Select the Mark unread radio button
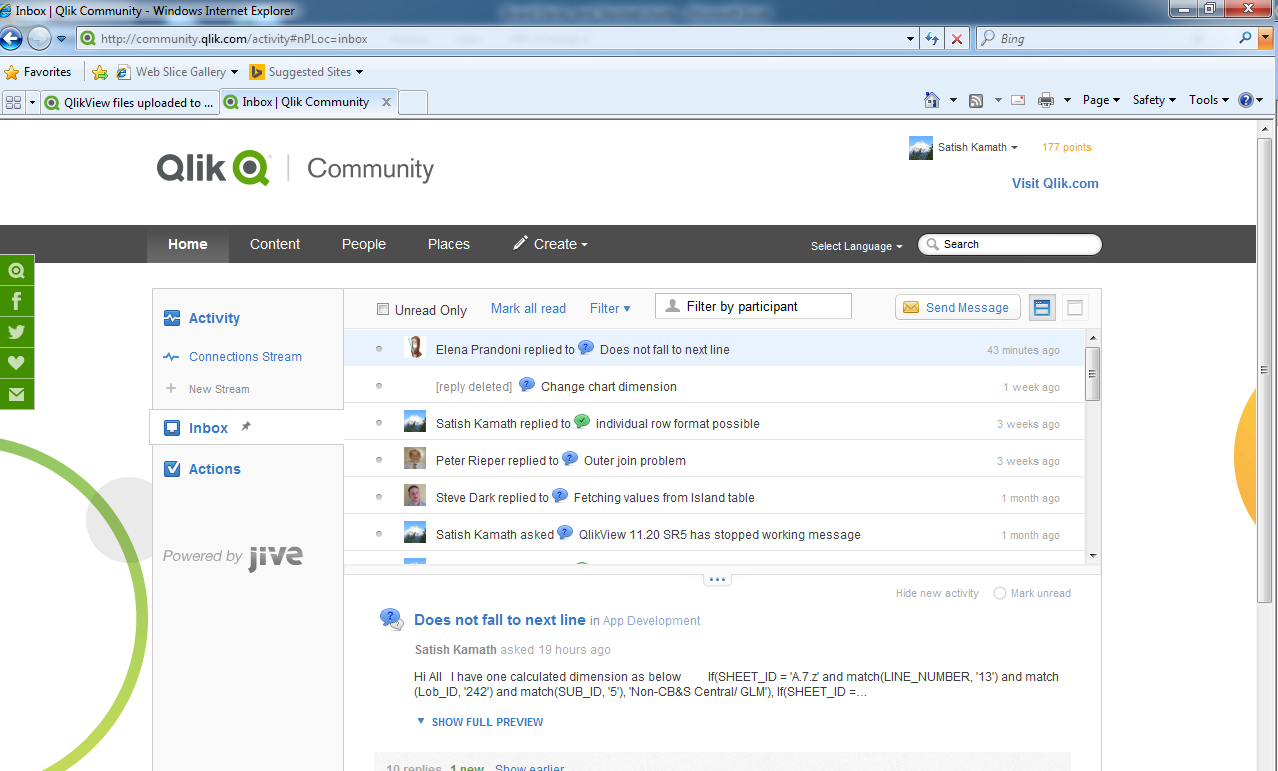Image resolution: width=1278 pixels, height=771 pixels. (x=1000, y=593)
